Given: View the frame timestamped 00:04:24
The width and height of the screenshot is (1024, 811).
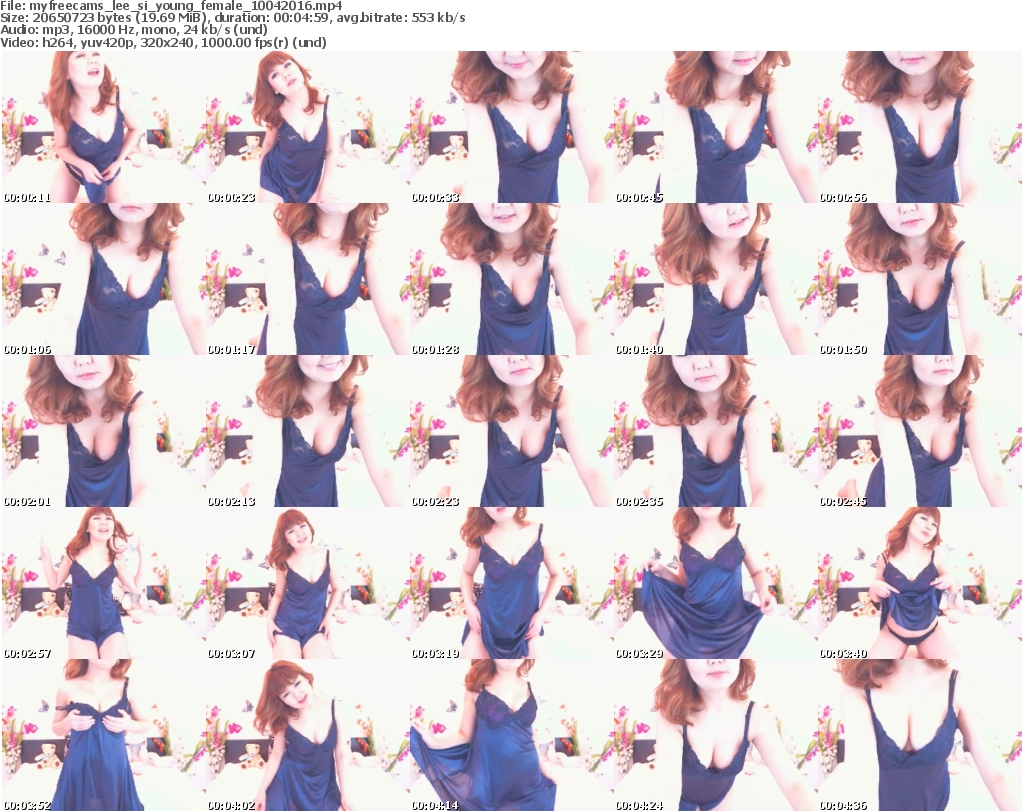Looking at the screenshot, I should (x=716, y=735).
